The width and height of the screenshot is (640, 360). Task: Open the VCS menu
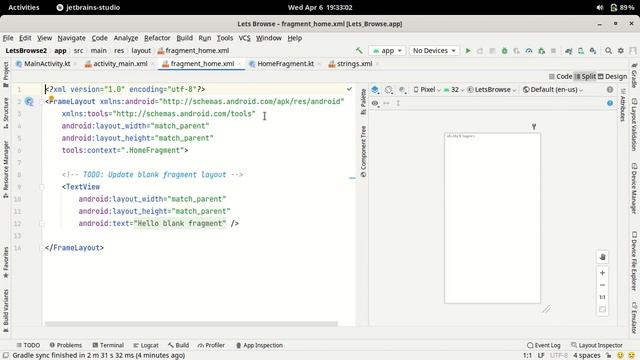click(244, 38)
